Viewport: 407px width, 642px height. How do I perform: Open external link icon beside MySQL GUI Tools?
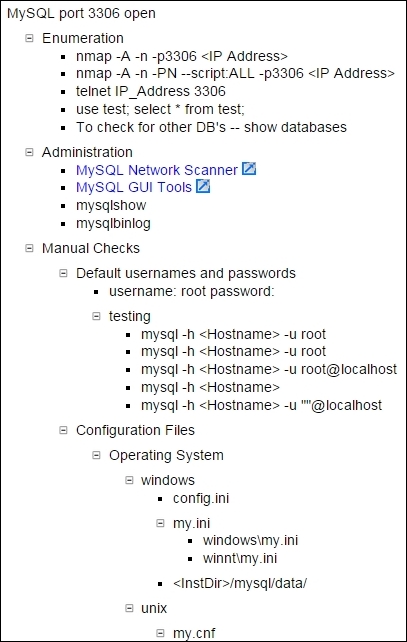[x=203, y=186]
